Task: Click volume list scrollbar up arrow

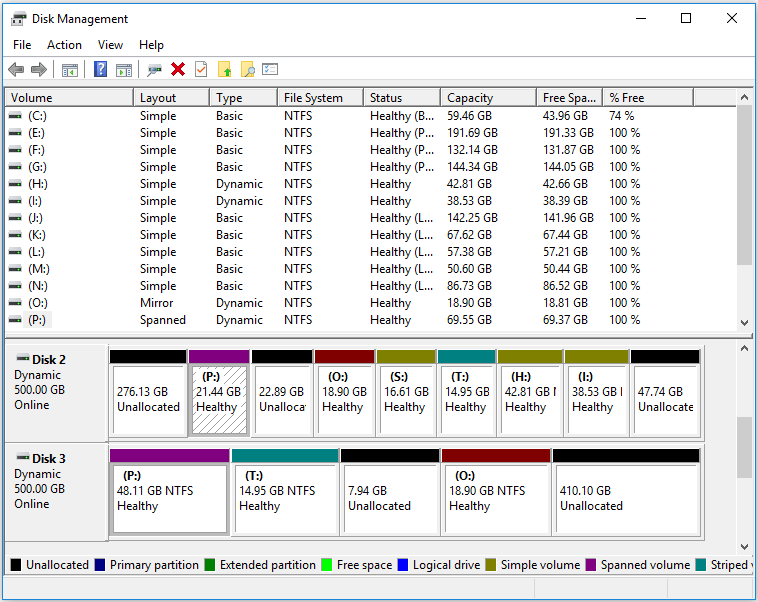Action: 744,97
